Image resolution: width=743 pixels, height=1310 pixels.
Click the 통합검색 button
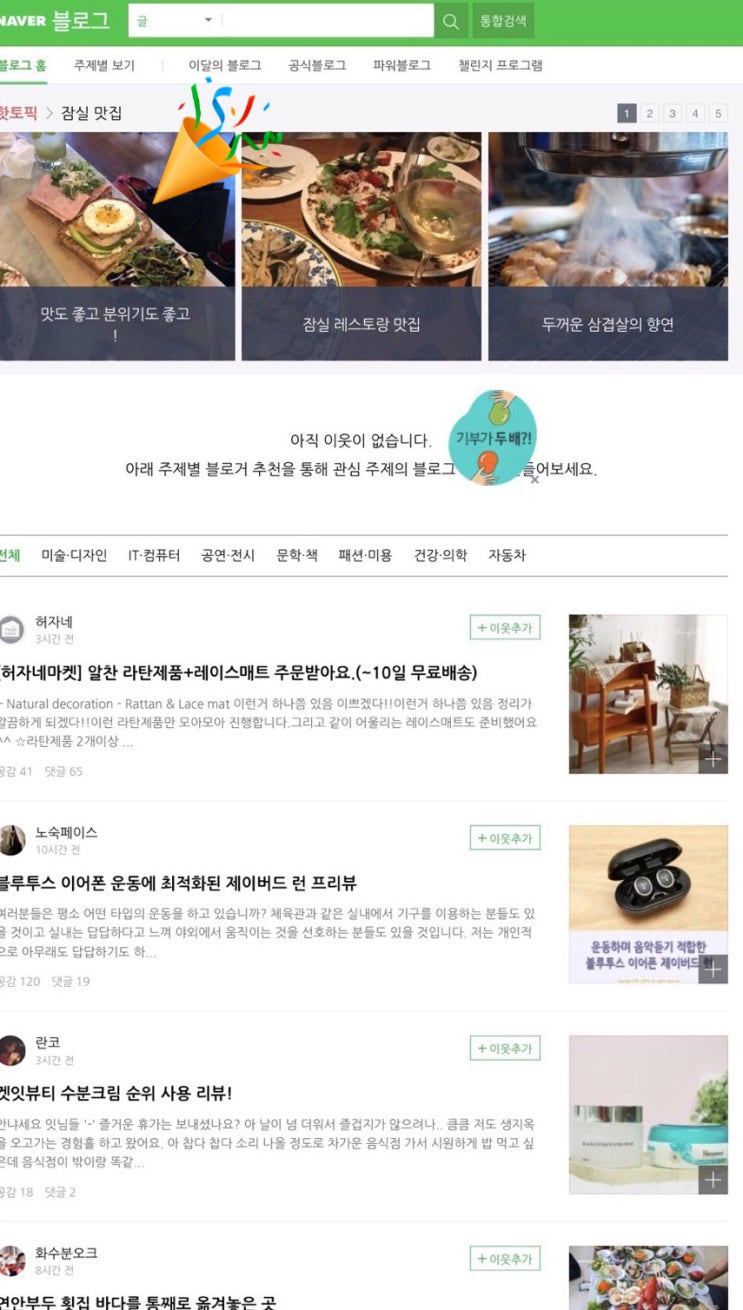coord(503,21)
